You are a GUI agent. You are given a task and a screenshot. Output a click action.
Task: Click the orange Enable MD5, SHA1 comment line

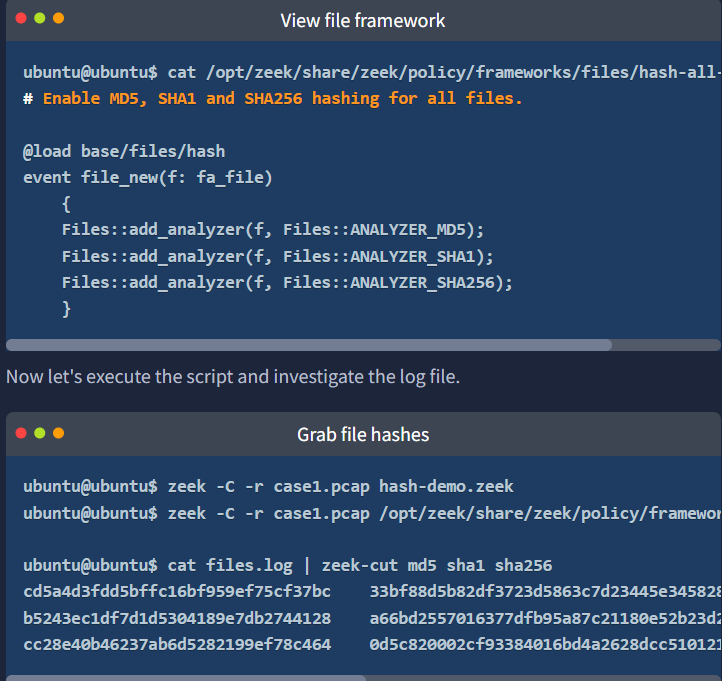click(272, 98)
